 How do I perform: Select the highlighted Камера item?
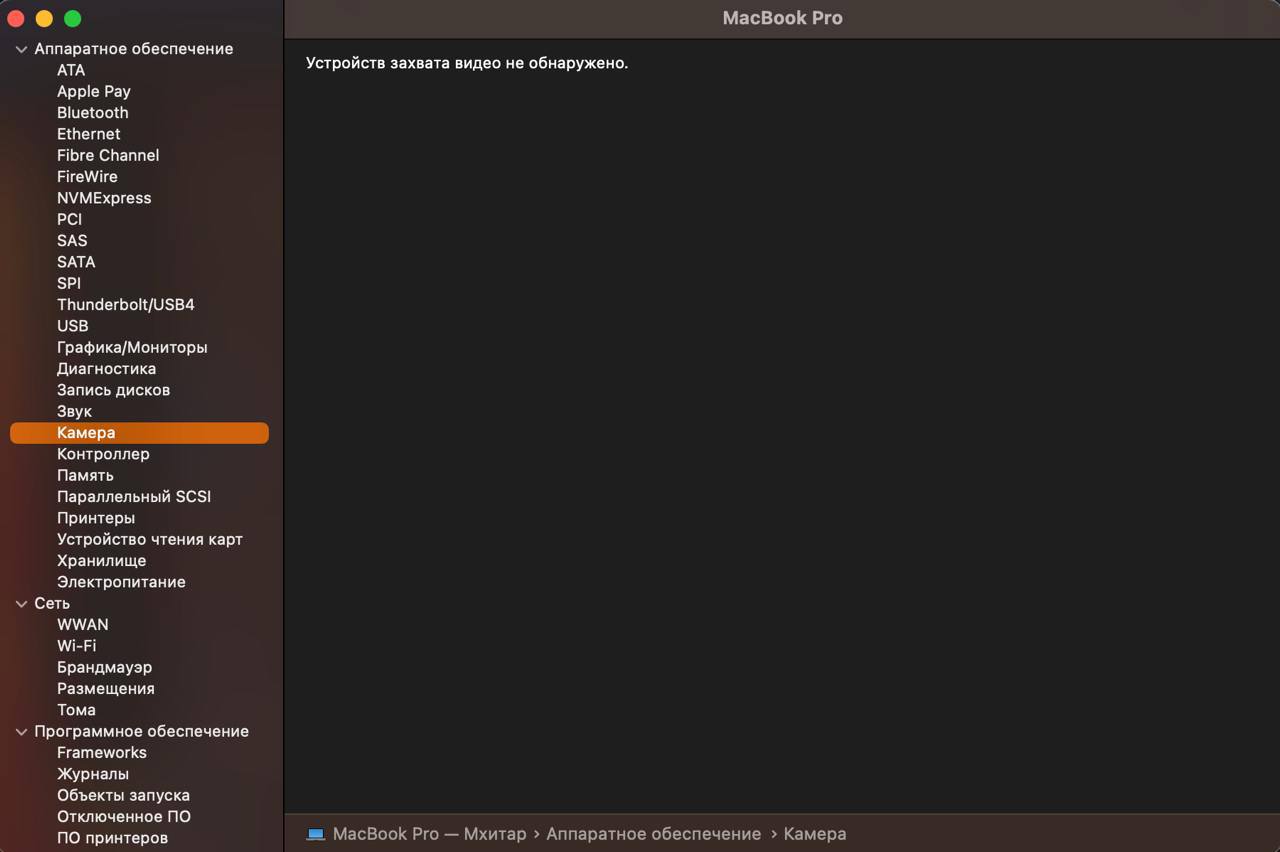[139, 433]
